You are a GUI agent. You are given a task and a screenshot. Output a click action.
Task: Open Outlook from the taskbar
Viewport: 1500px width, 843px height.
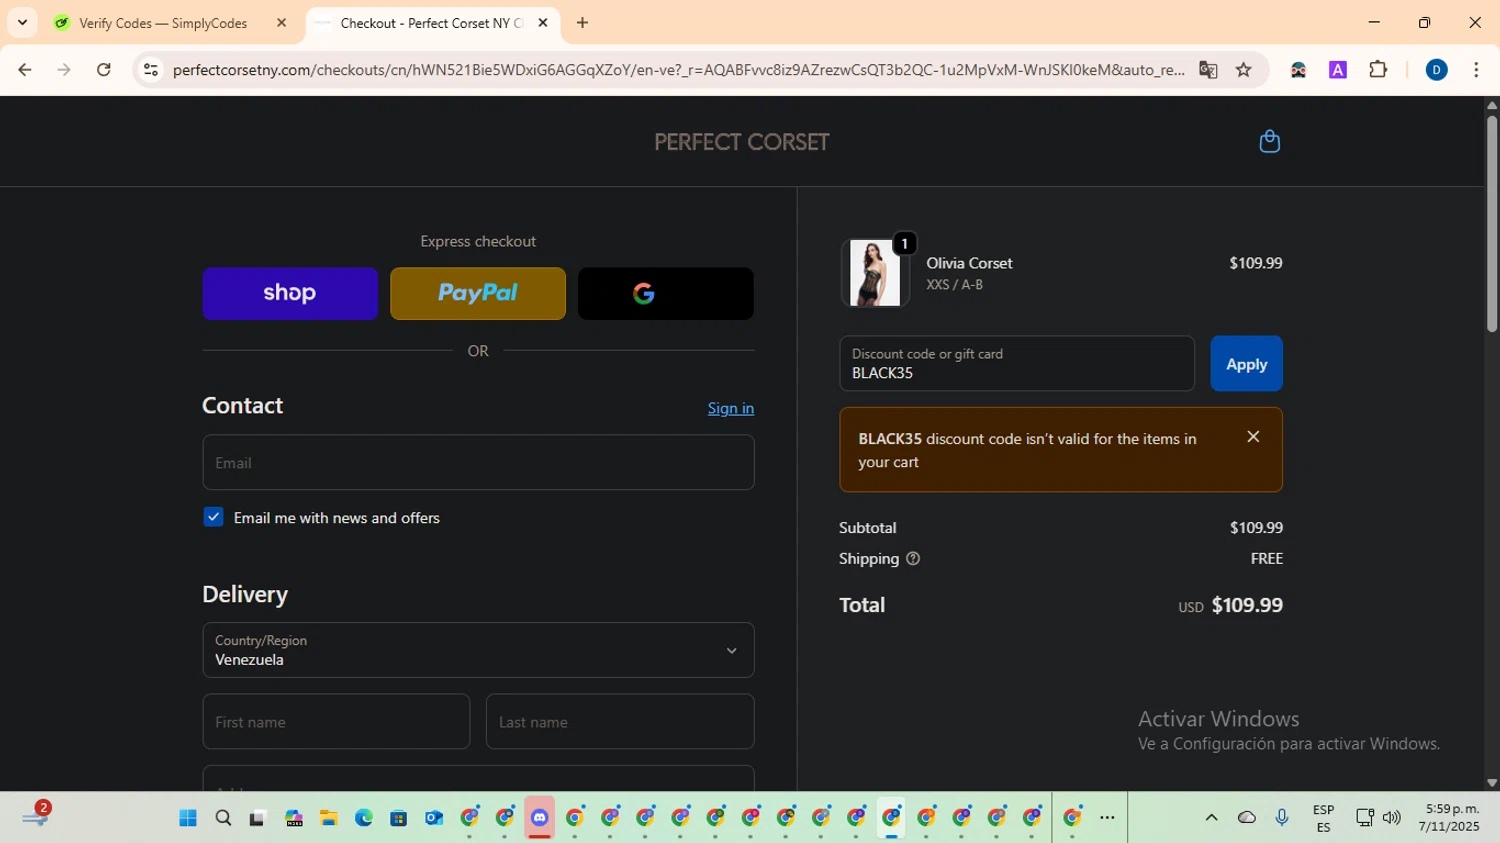point(433,818)
